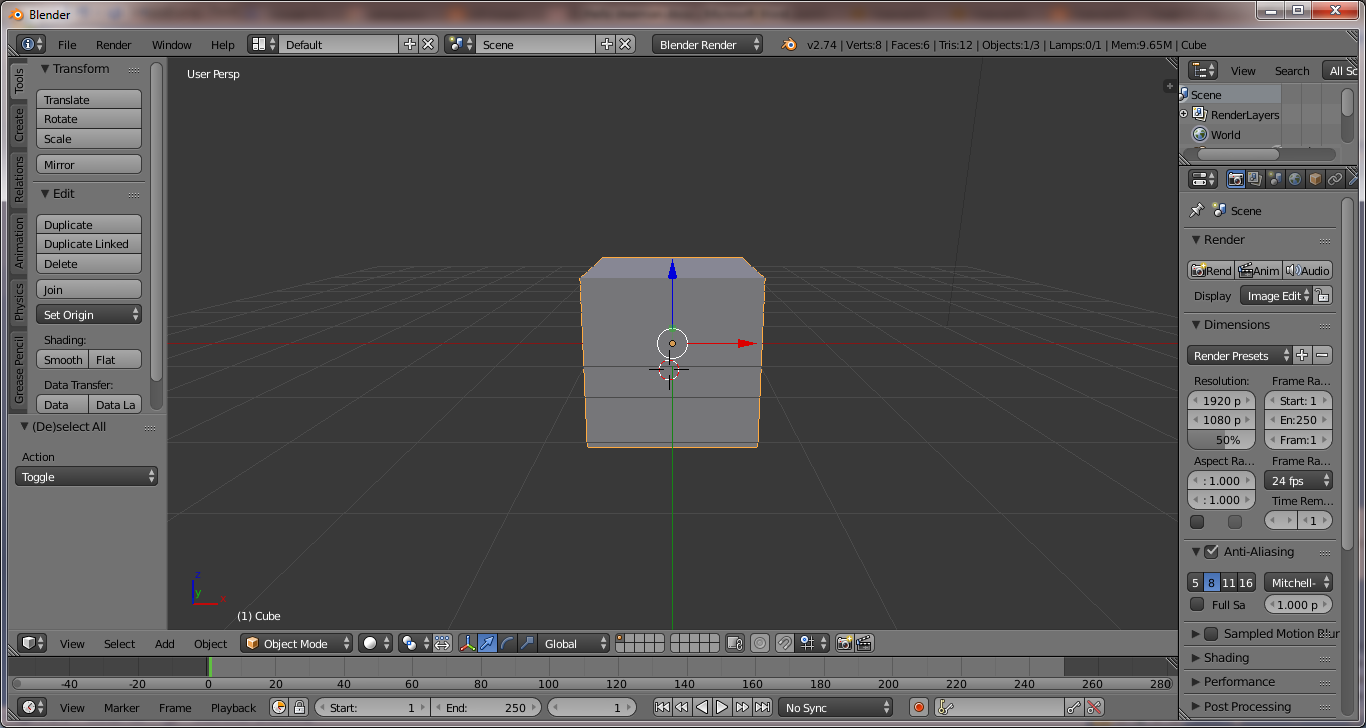Open the Blender Render engine dropdown

pos(707,44)
